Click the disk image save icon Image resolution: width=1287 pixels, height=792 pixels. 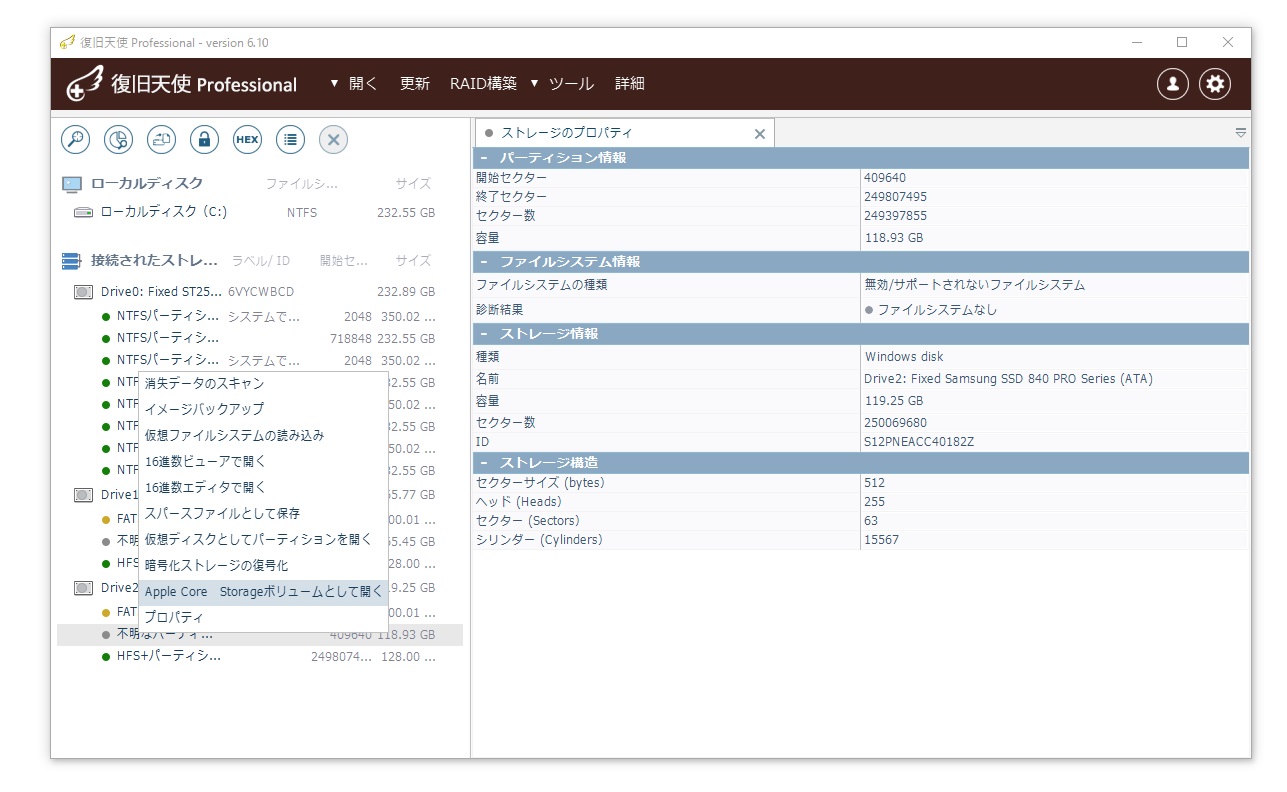162,139
